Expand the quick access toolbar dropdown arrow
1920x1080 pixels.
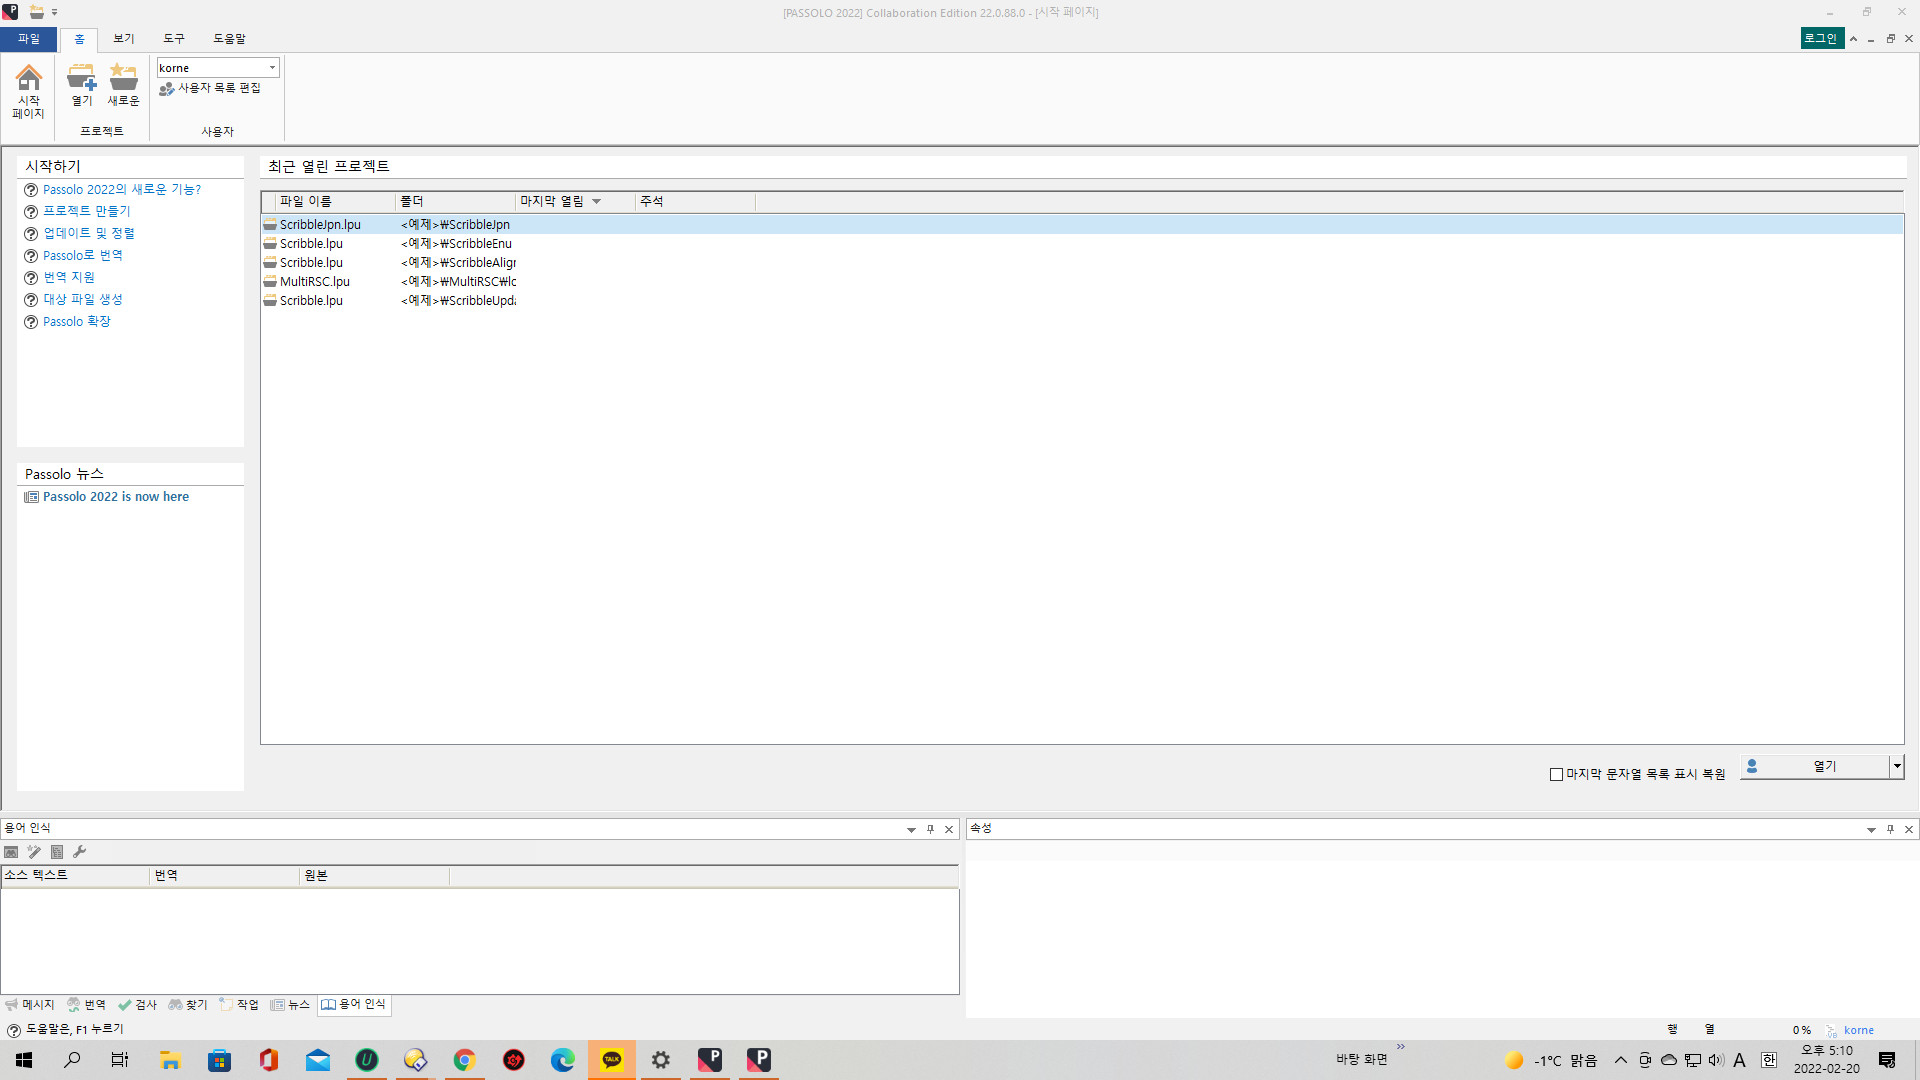[54, 13]
